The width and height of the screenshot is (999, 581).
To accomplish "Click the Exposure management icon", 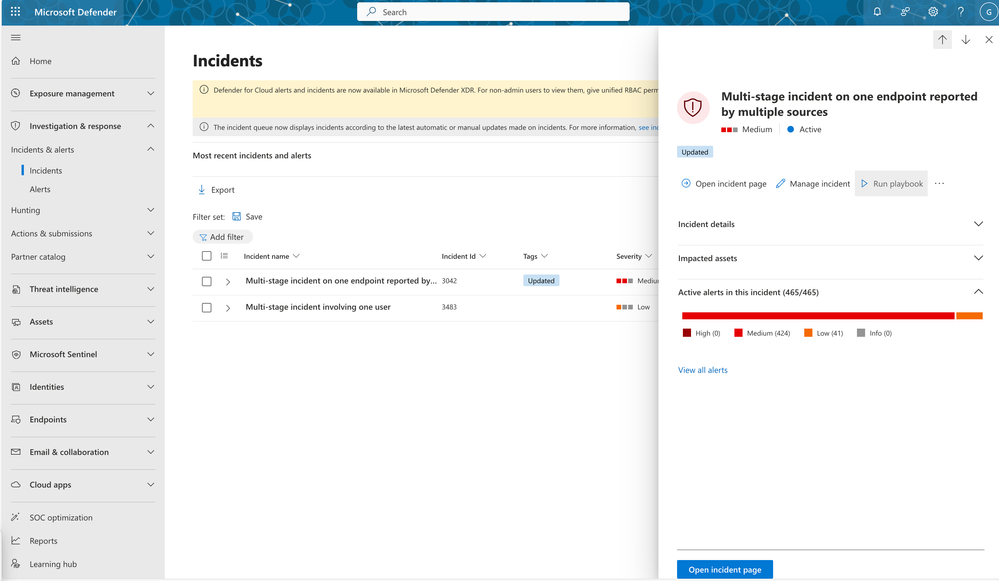I will click(16, 93).
